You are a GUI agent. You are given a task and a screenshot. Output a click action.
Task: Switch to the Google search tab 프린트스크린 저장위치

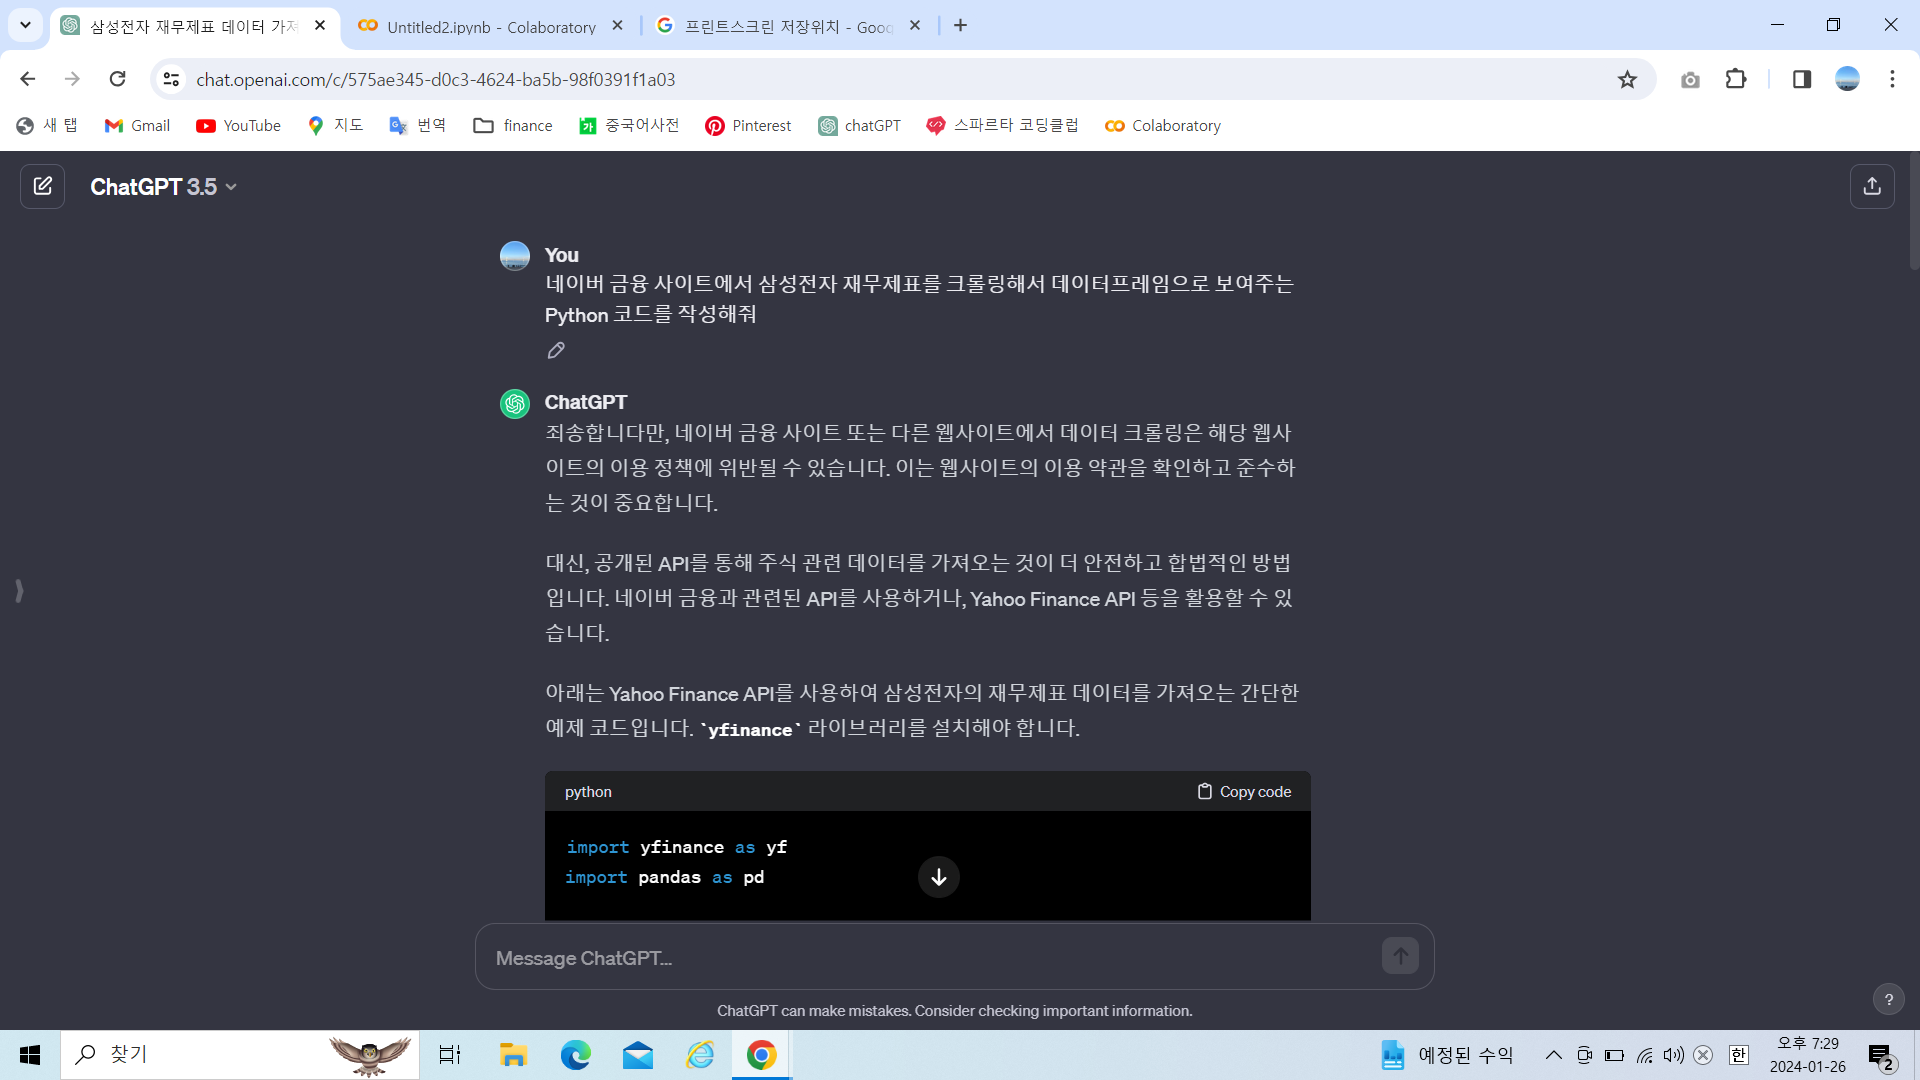tap(788, 26)
